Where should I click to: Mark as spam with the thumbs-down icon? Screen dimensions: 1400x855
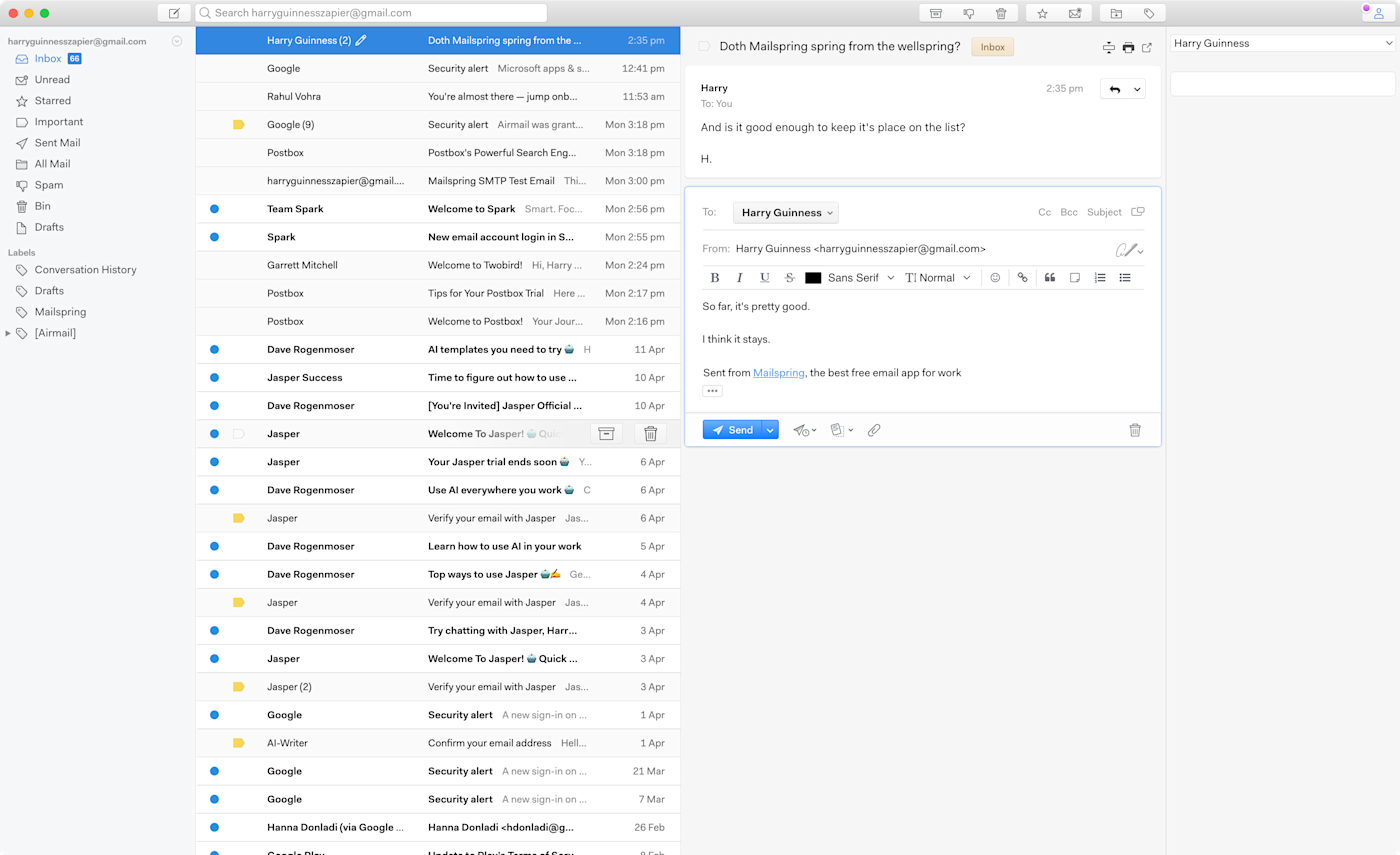(969, 13)
